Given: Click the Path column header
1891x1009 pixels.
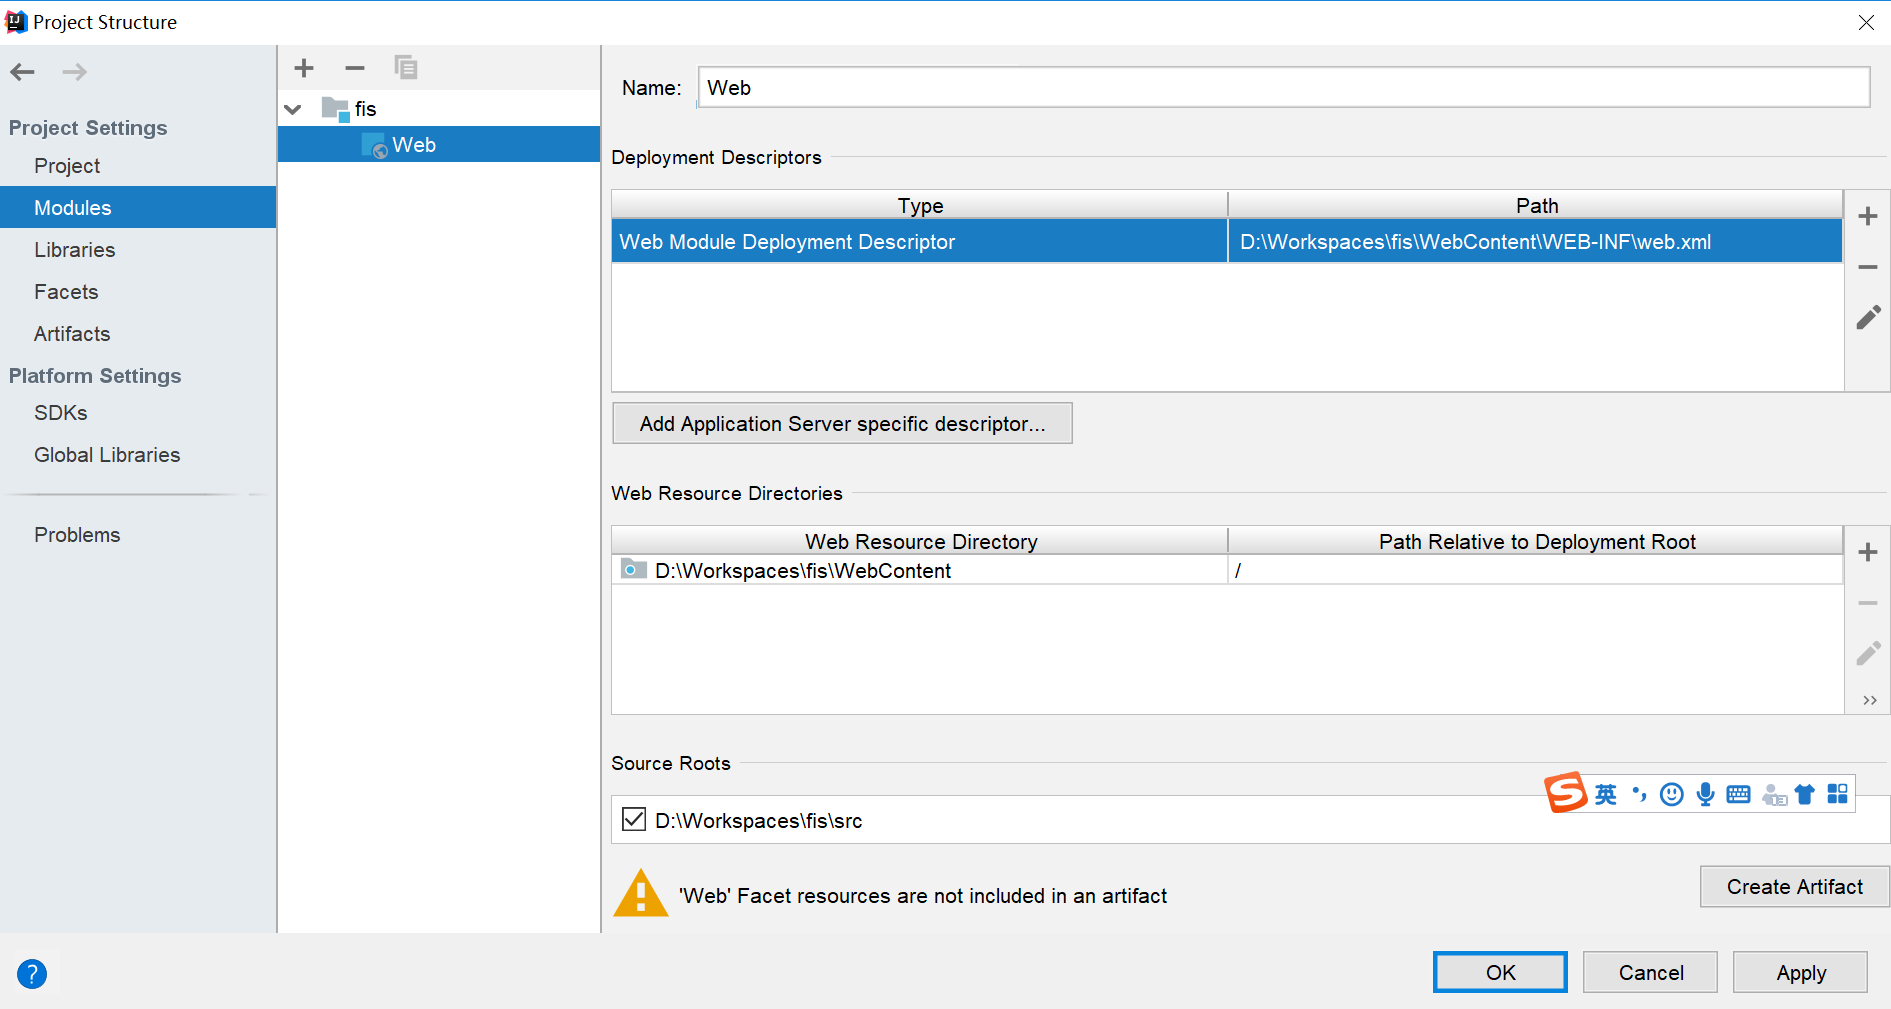Looking at the screenshot, I should pos(1535,205).
